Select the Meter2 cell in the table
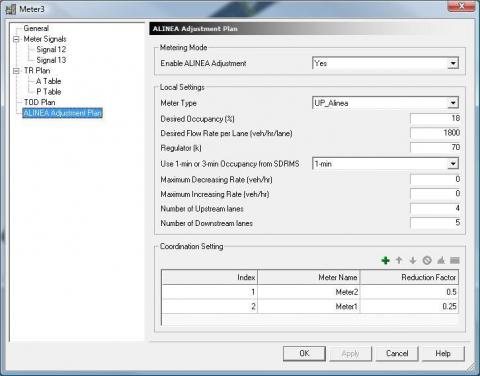 (x=309, y=292)
